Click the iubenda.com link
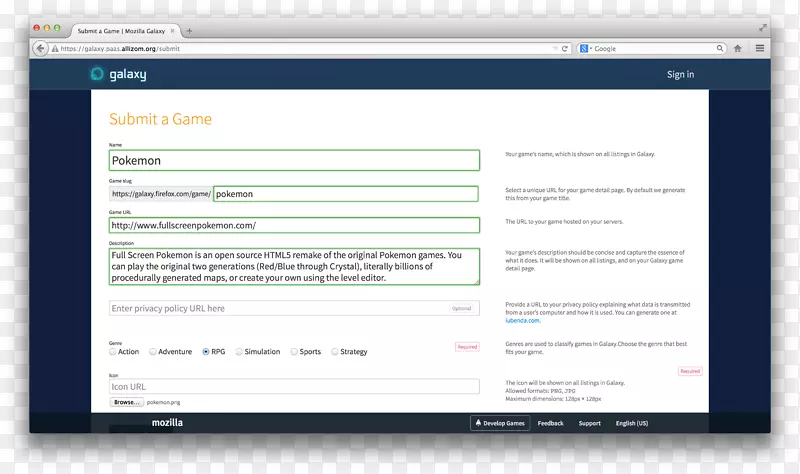 tap(522, 320)
